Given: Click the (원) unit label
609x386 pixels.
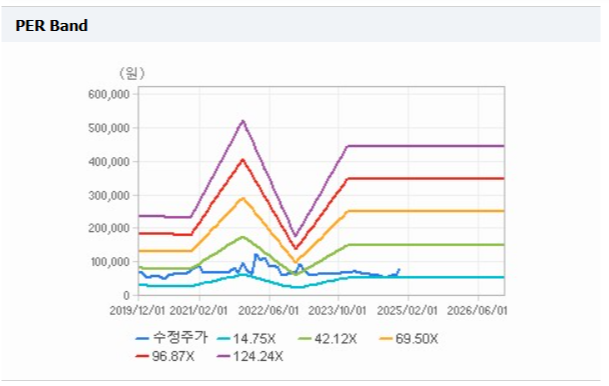Looking at the screenshot, I should tap(132, 73).
